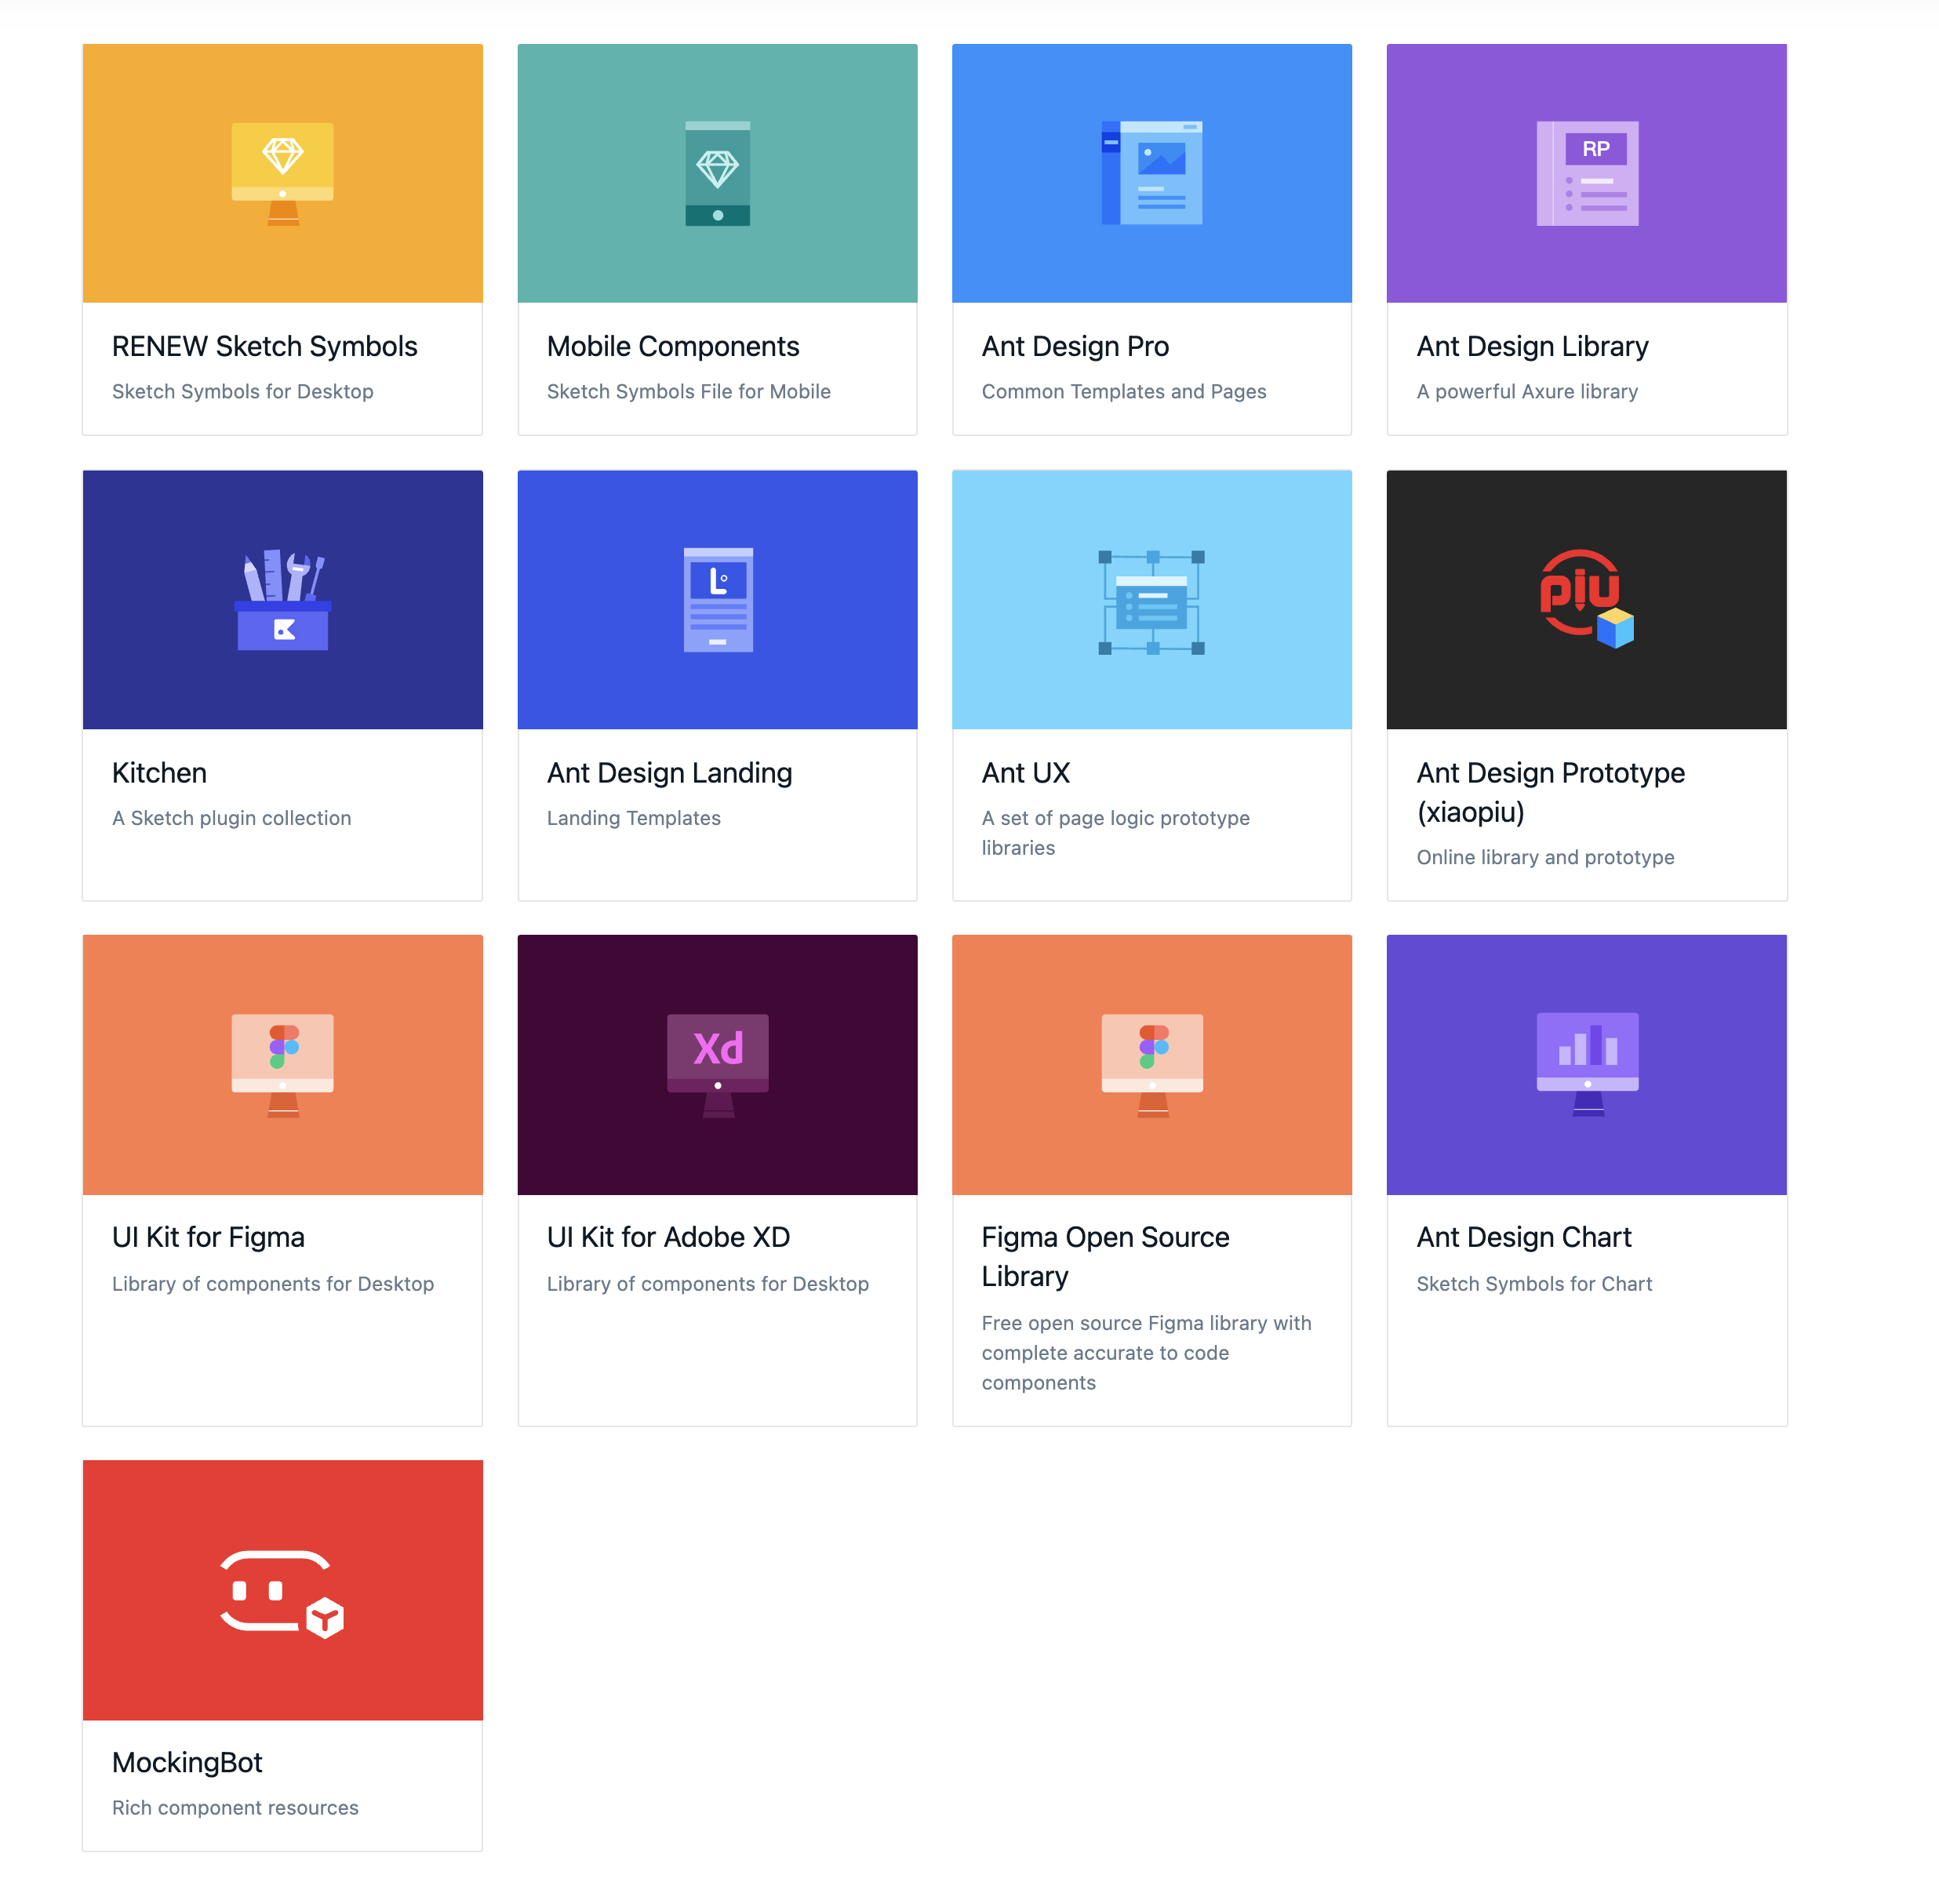
Task: Click 'A Sketch plugin collection' description
Action: 231,818
